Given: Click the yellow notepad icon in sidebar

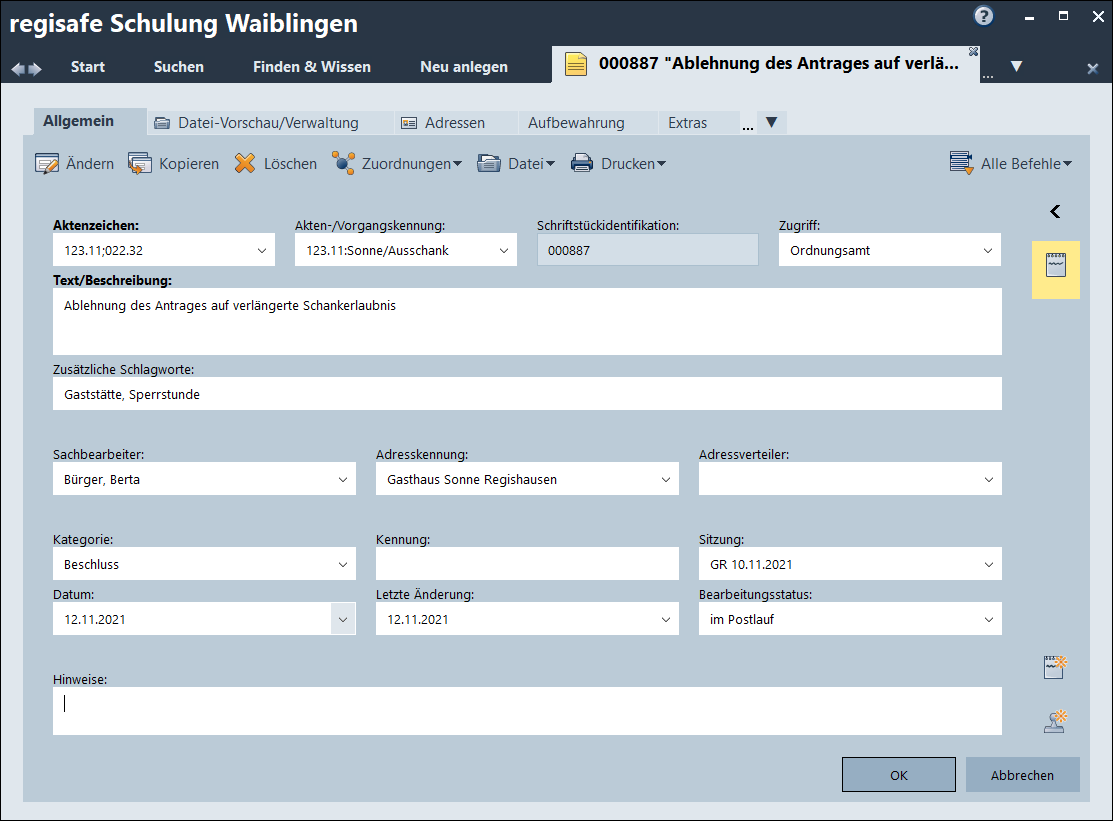Looking at the screenshot, I should point(1055,266).
